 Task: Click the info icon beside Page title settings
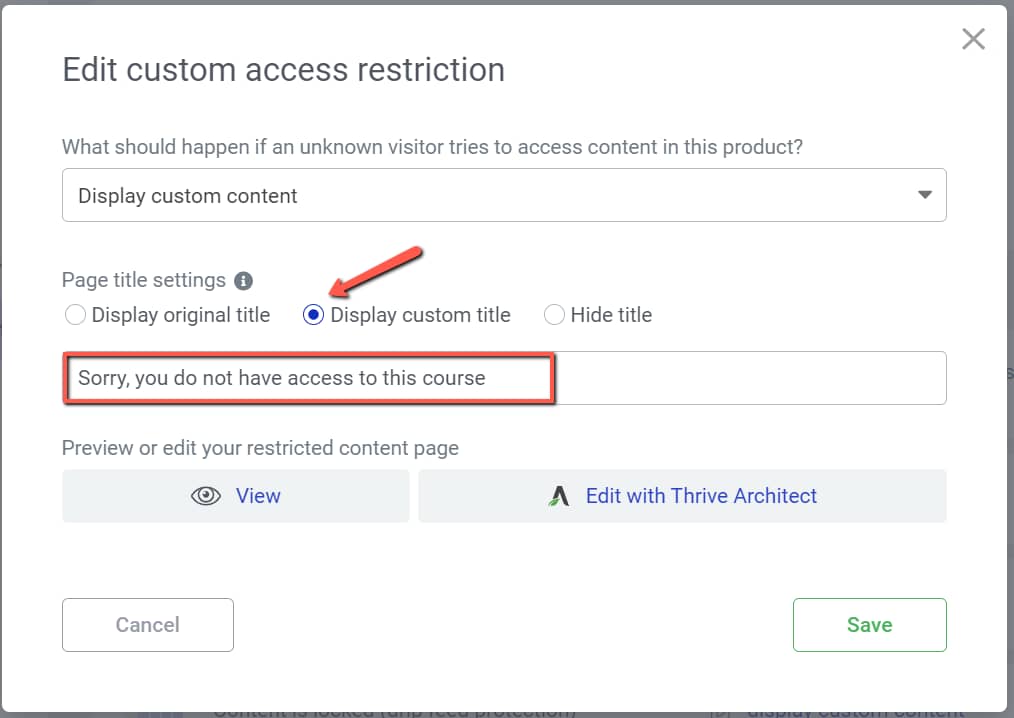(243, 281)
